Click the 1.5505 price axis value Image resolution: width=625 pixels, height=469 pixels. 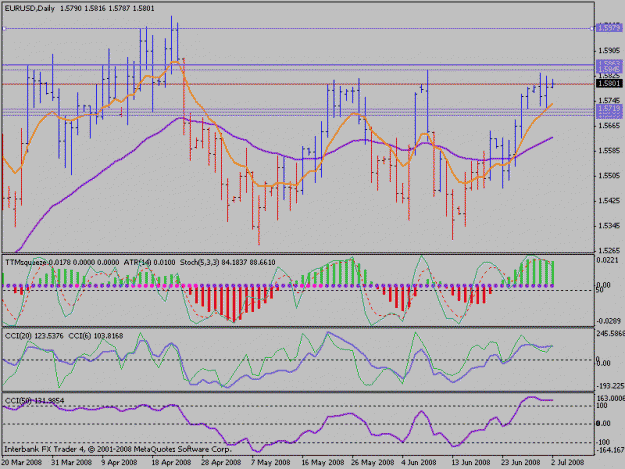[609, 176]
